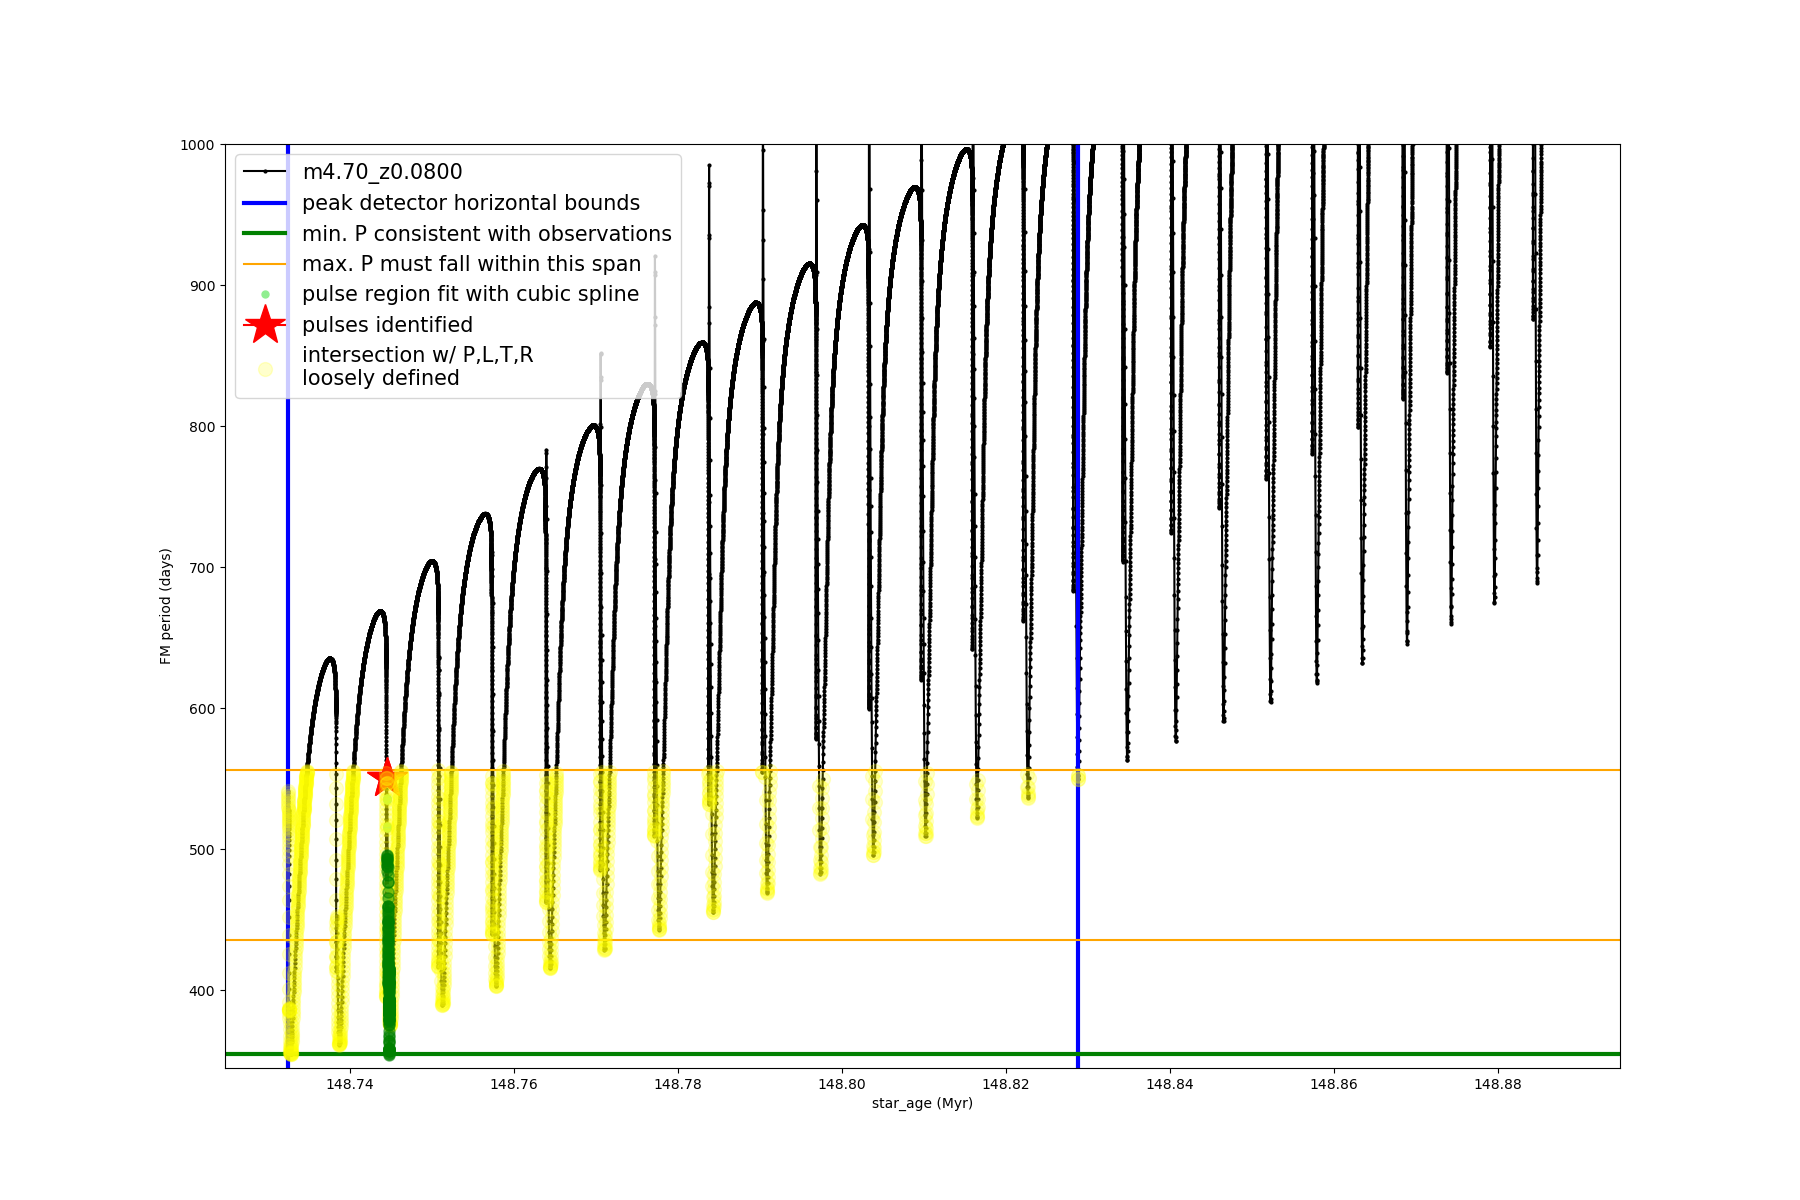This screenshot has width=1800, height=1200.
Task: Click the 'star_age (Myr)' x-axis label
Action: pyautogui.click(x=922, y=1103)
